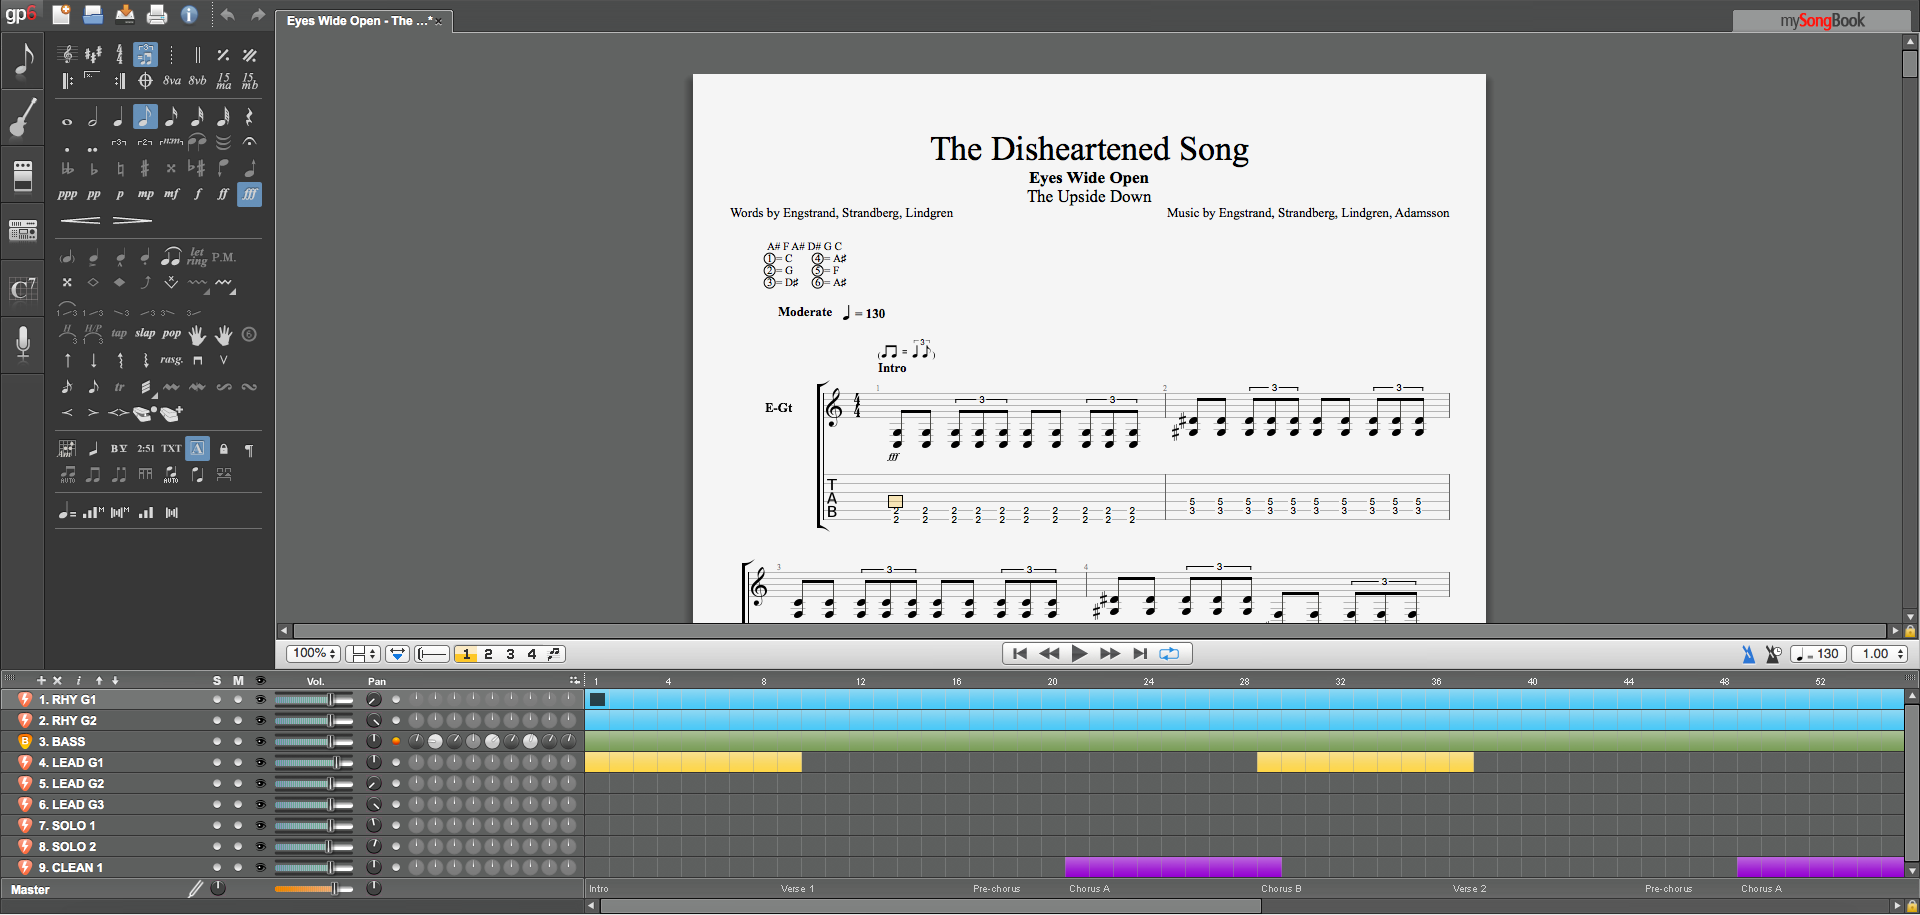Enable the metronome during playback
Viewport: 1920px width, 915px height.
(x=1747, y=654)
